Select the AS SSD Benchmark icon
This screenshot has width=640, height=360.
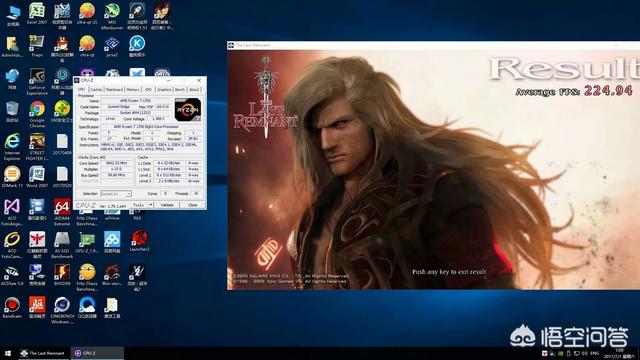(62, 245)
